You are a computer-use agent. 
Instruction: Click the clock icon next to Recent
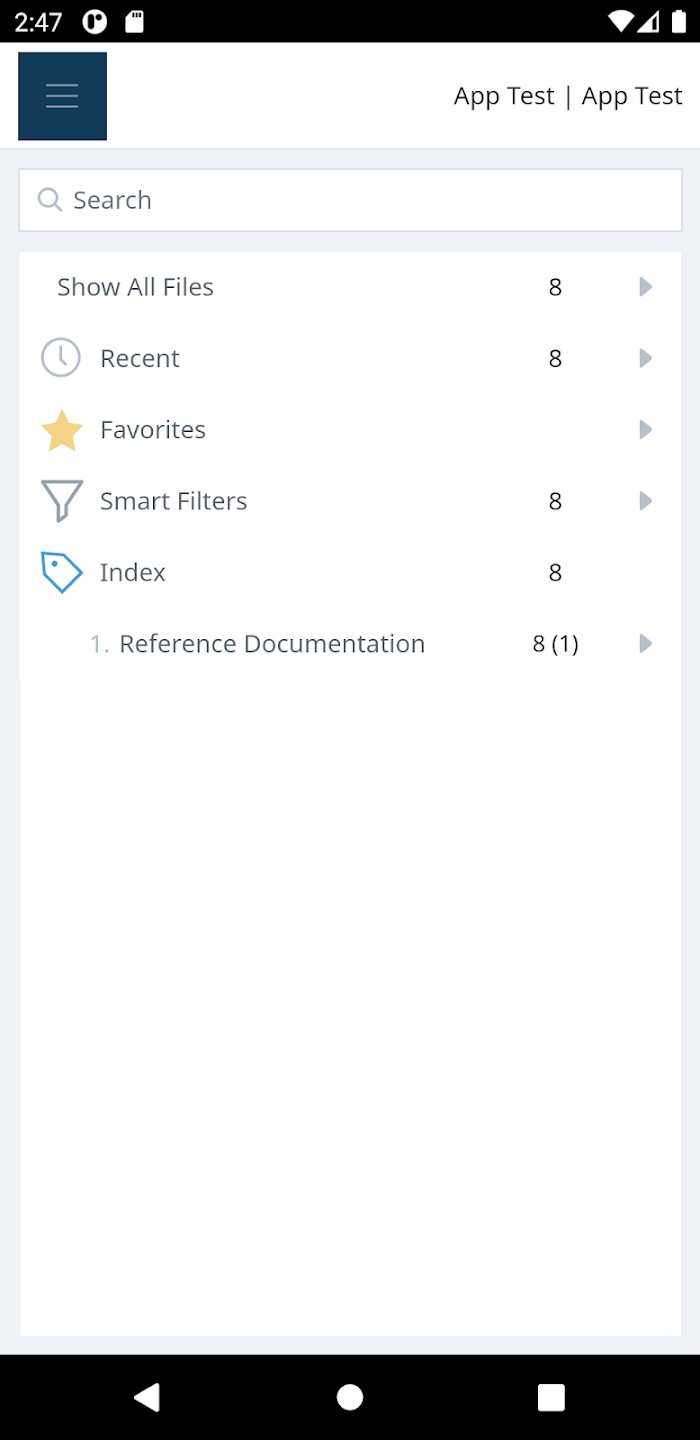60,357
